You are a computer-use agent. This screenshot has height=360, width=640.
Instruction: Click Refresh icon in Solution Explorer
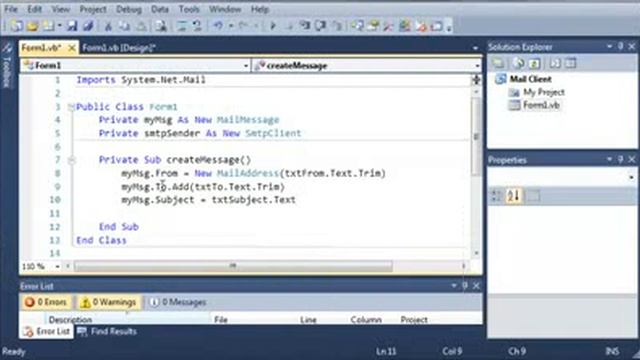534,63
